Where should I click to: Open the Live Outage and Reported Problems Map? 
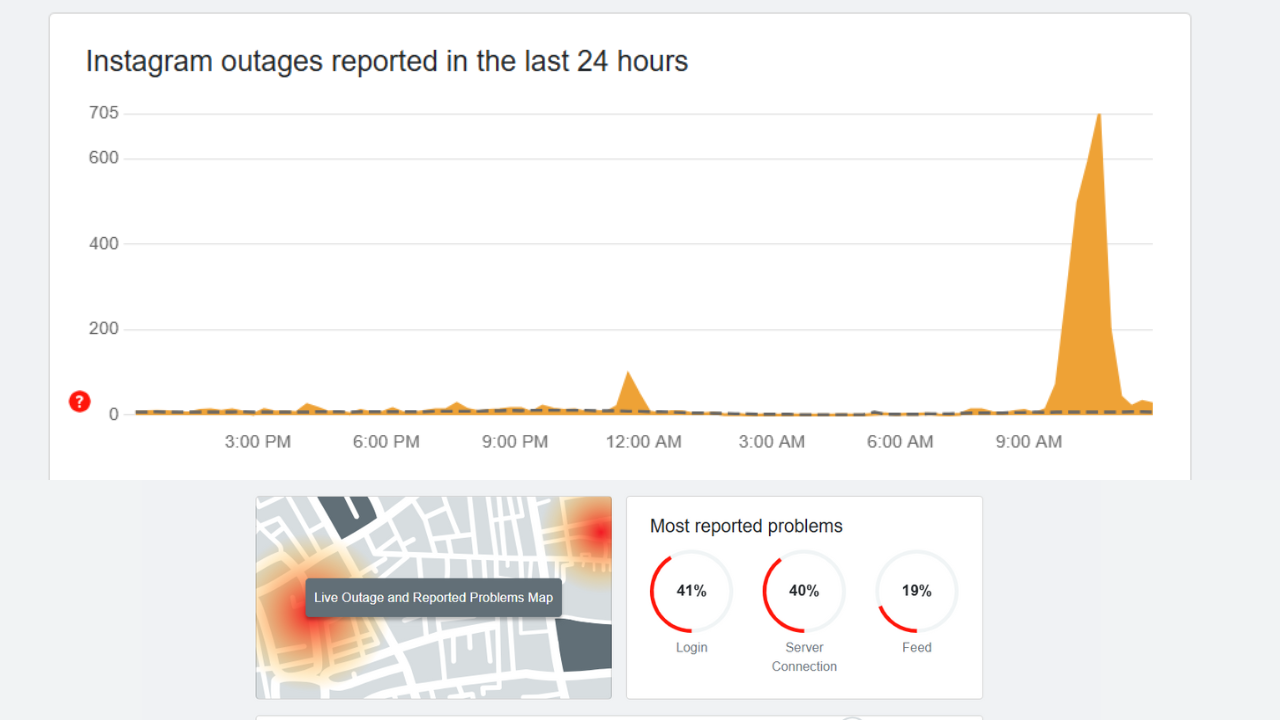click(433, 598)
